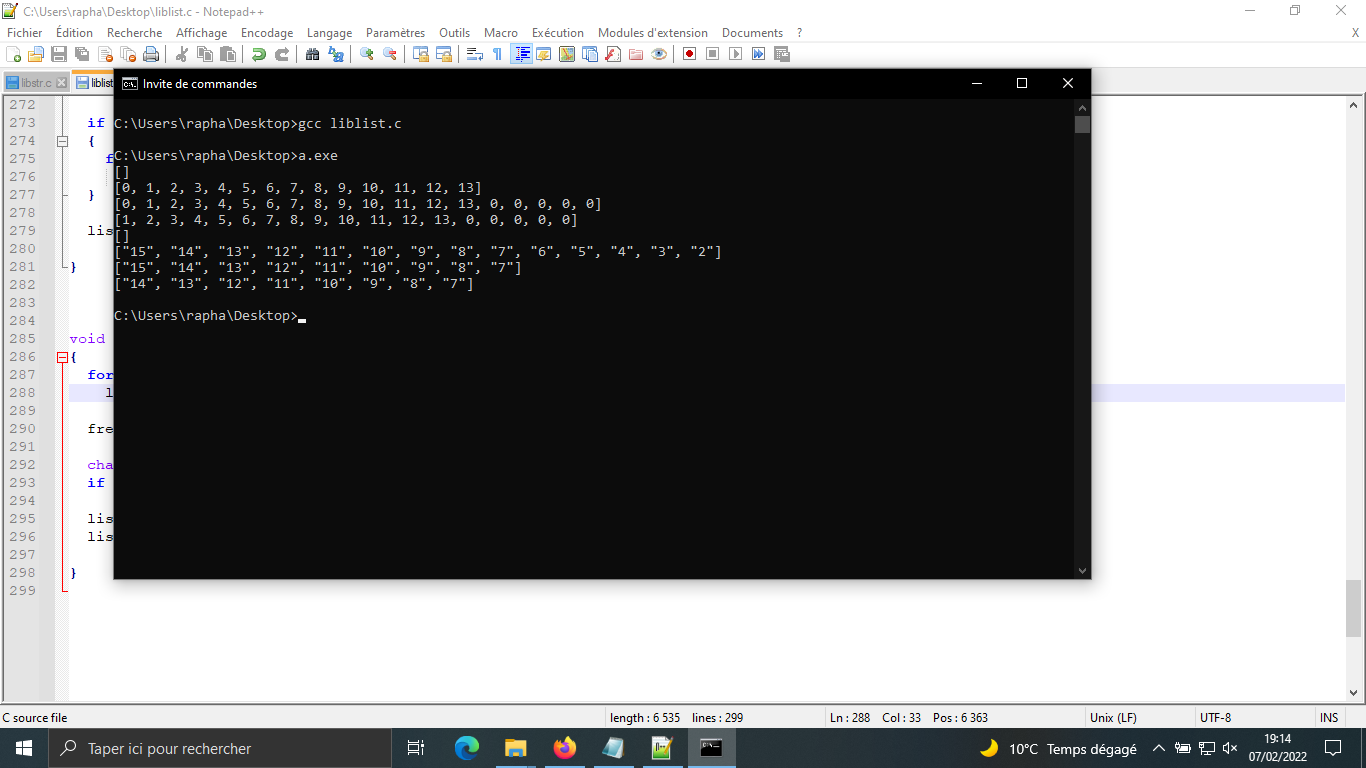Show hidden system tray icons

point(1159,748)
